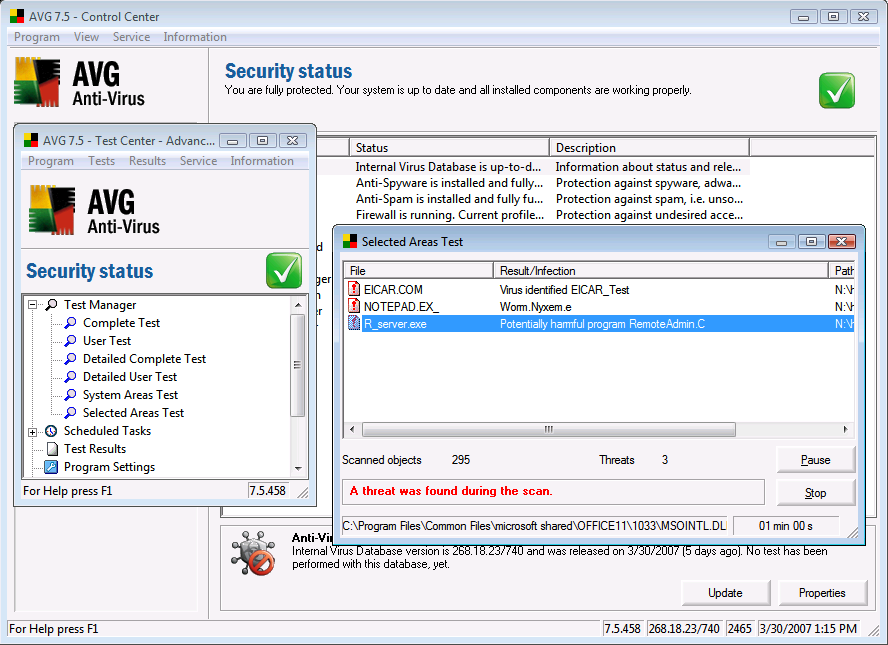Select Program Settings in the tree
The image size is (888, 645).
click(109, 467)
